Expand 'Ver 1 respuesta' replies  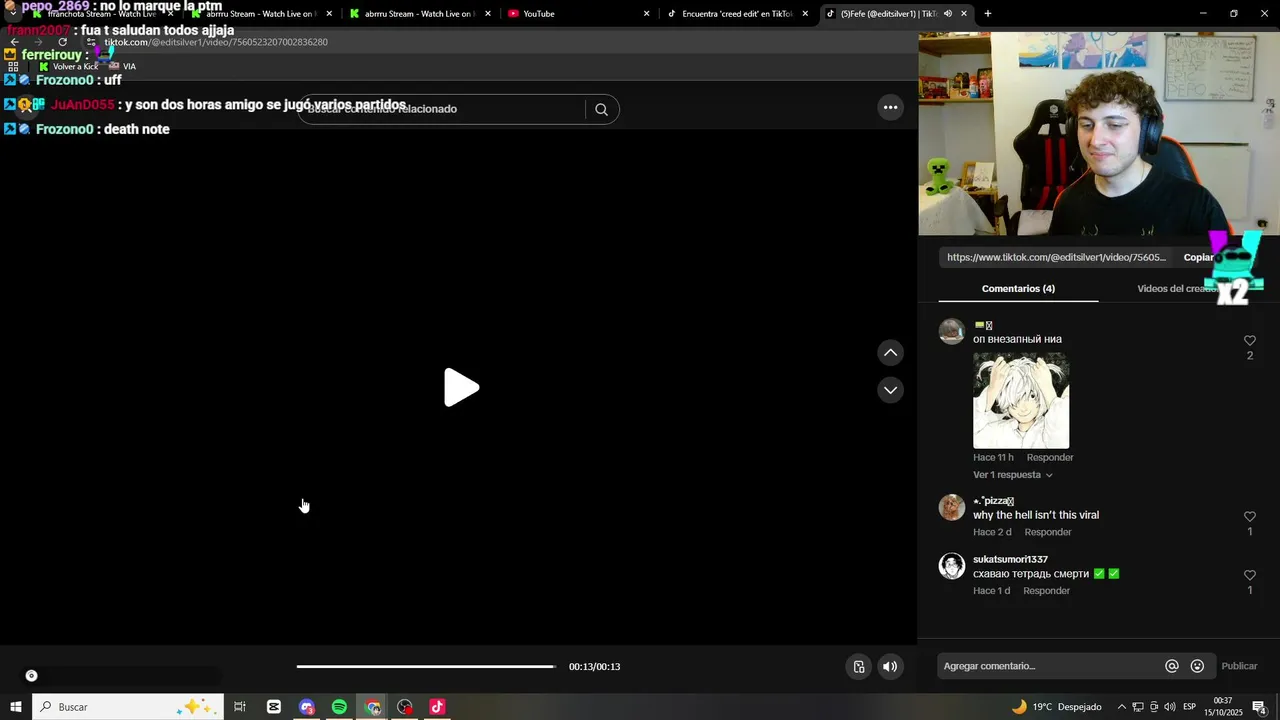[1012, 475]
